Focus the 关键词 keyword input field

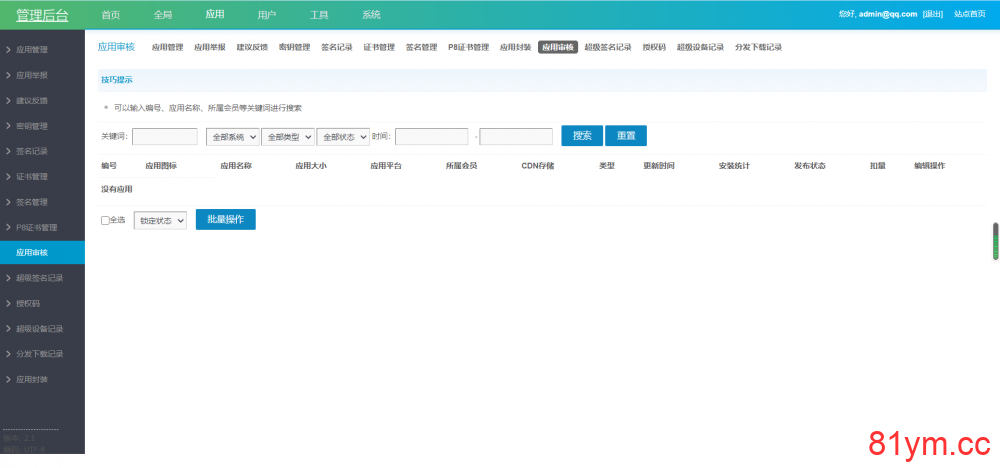tap(165, 136)
